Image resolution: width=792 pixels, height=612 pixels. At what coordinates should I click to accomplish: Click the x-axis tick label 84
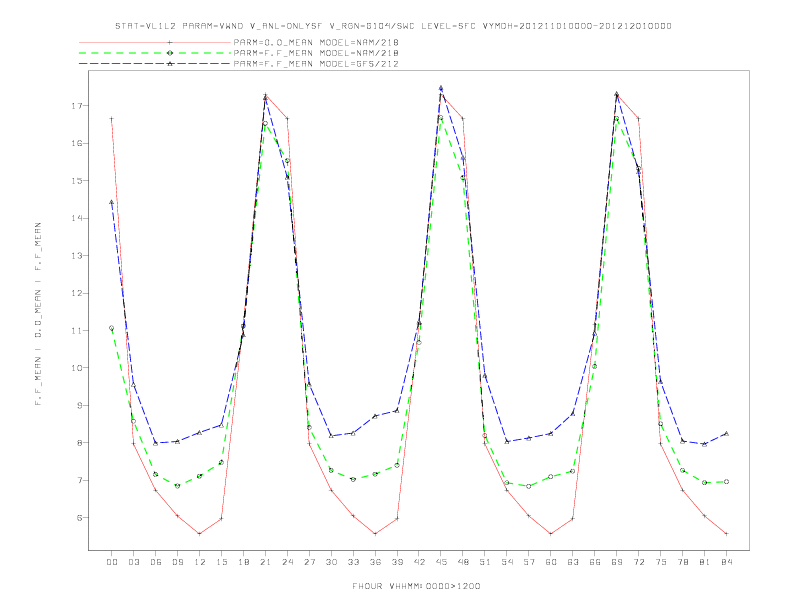727,562
